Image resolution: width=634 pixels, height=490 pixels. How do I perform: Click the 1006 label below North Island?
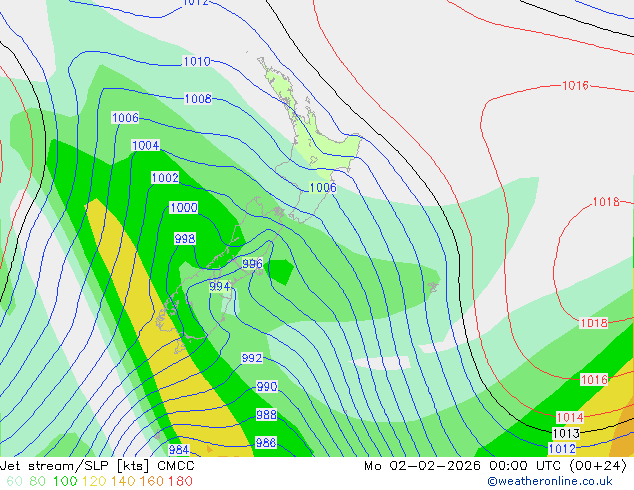[x=323, y=188]
